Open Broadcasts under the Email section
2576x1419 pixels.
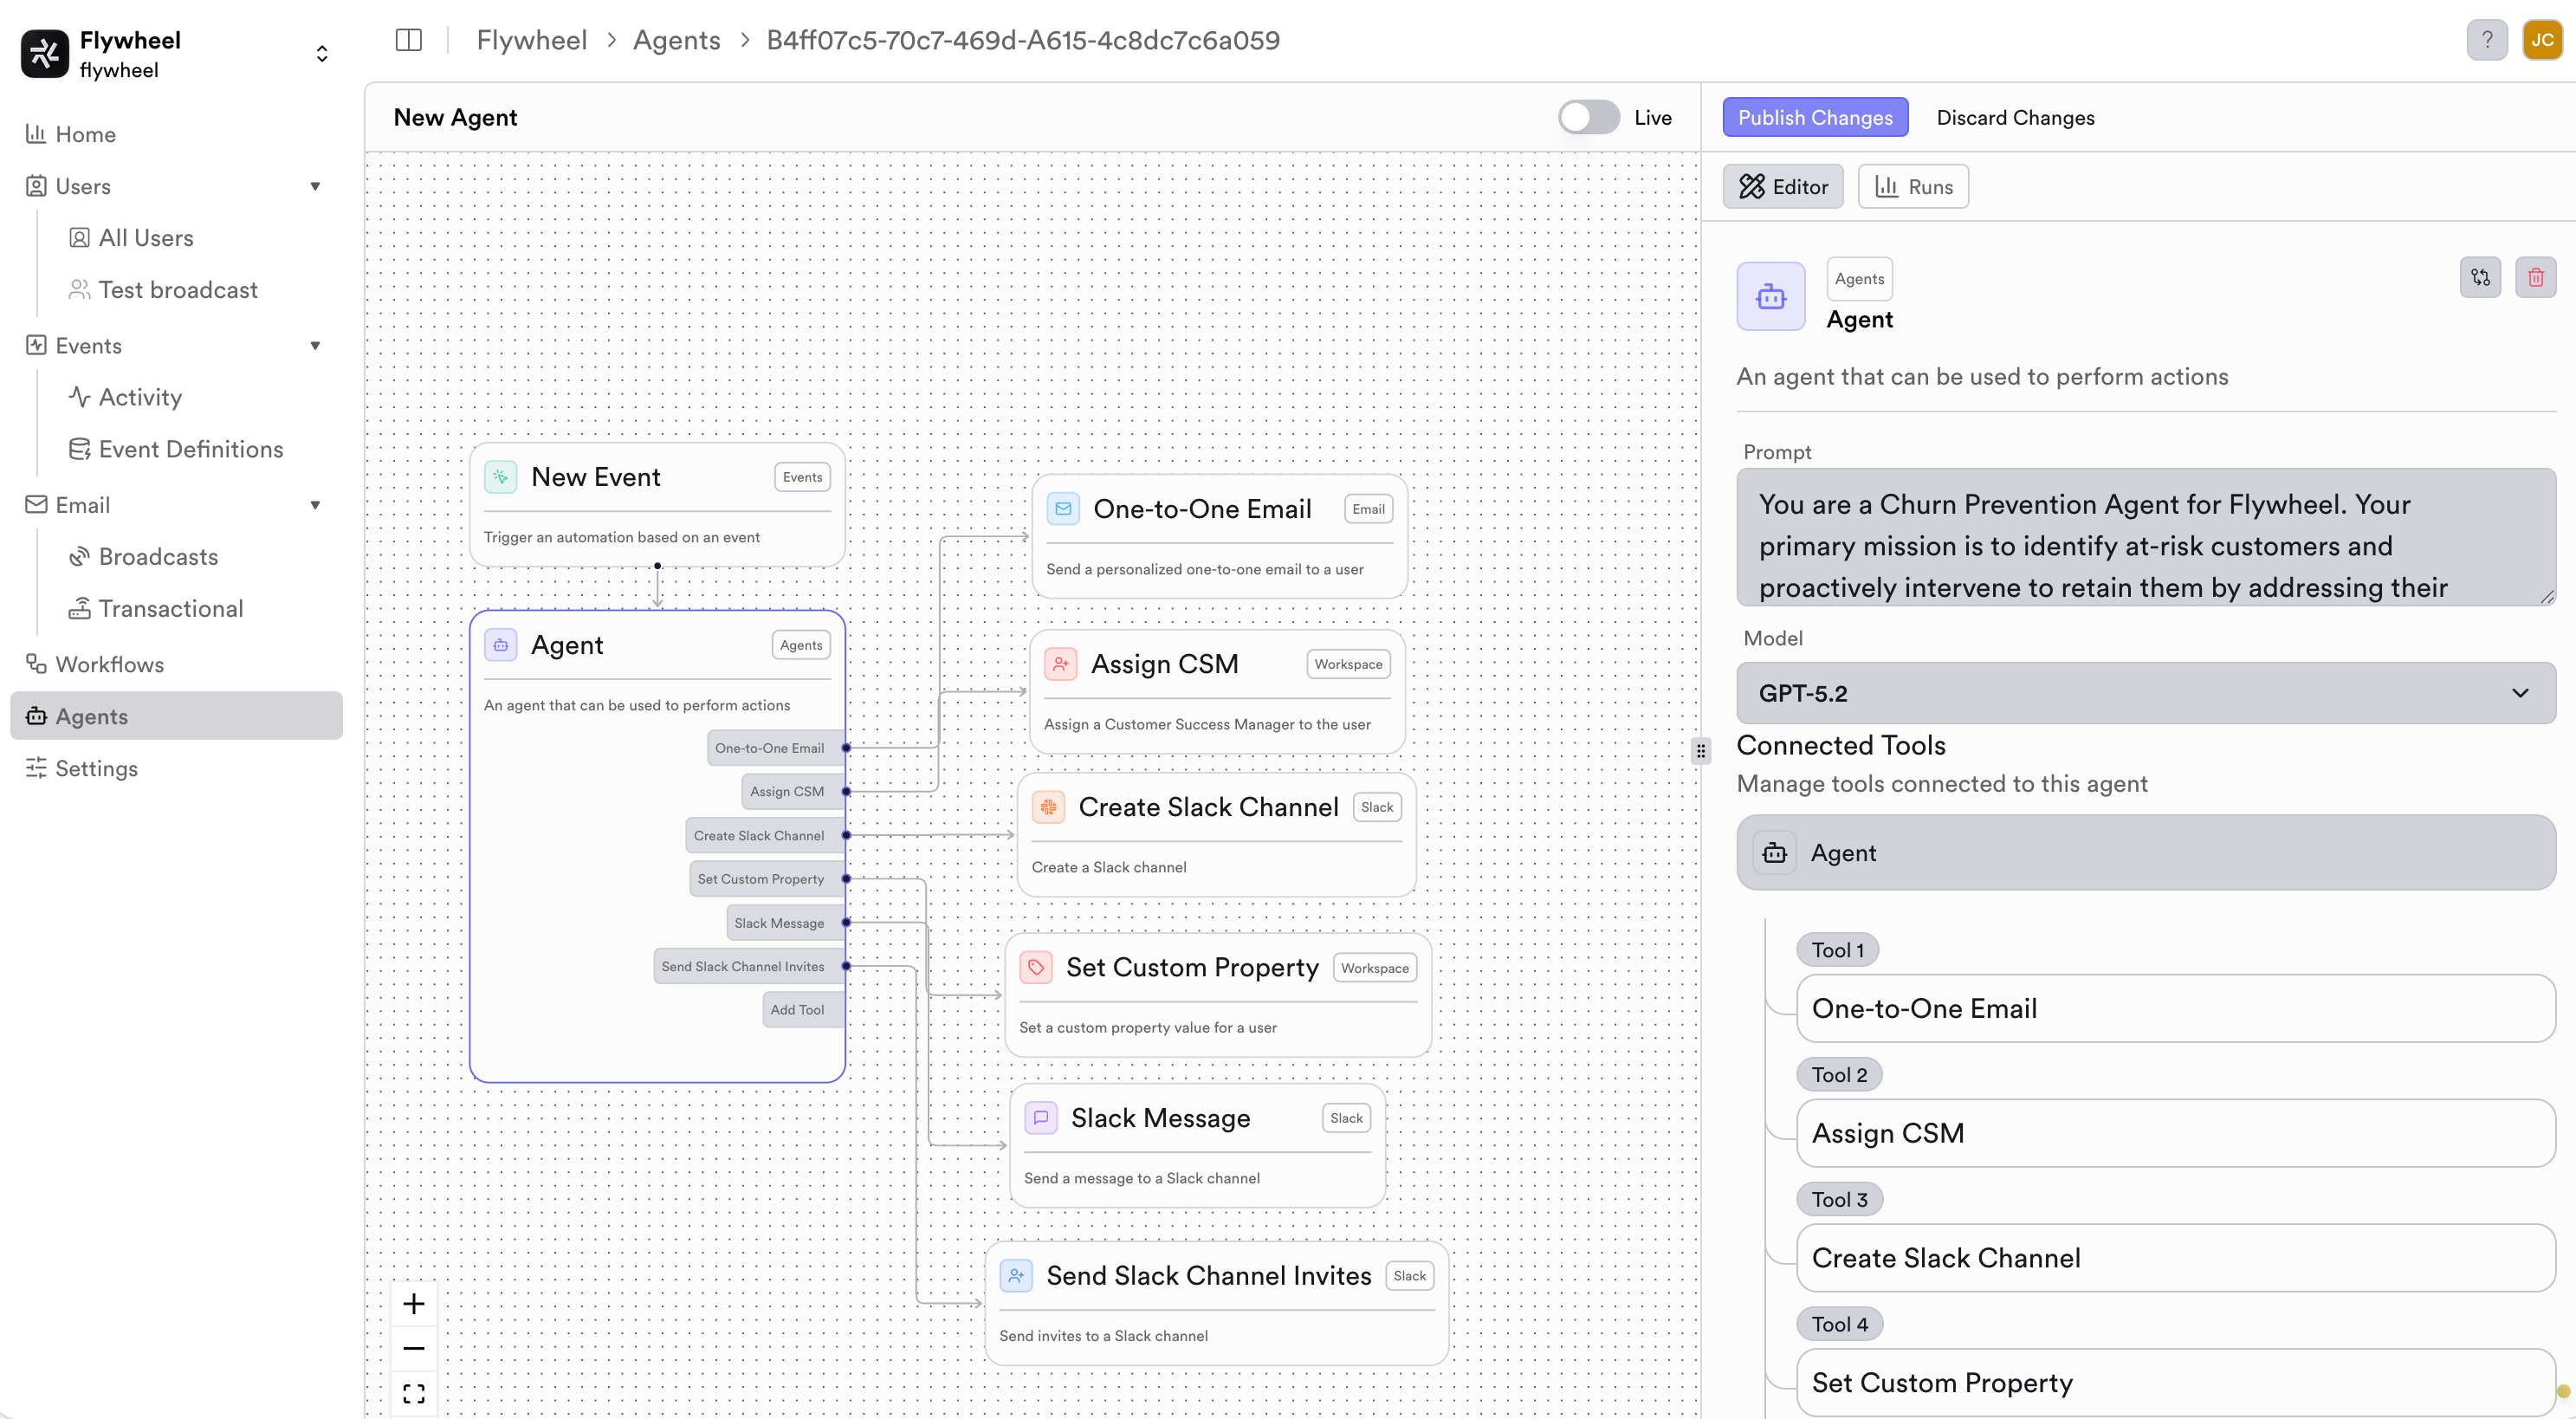click(158, 556)
